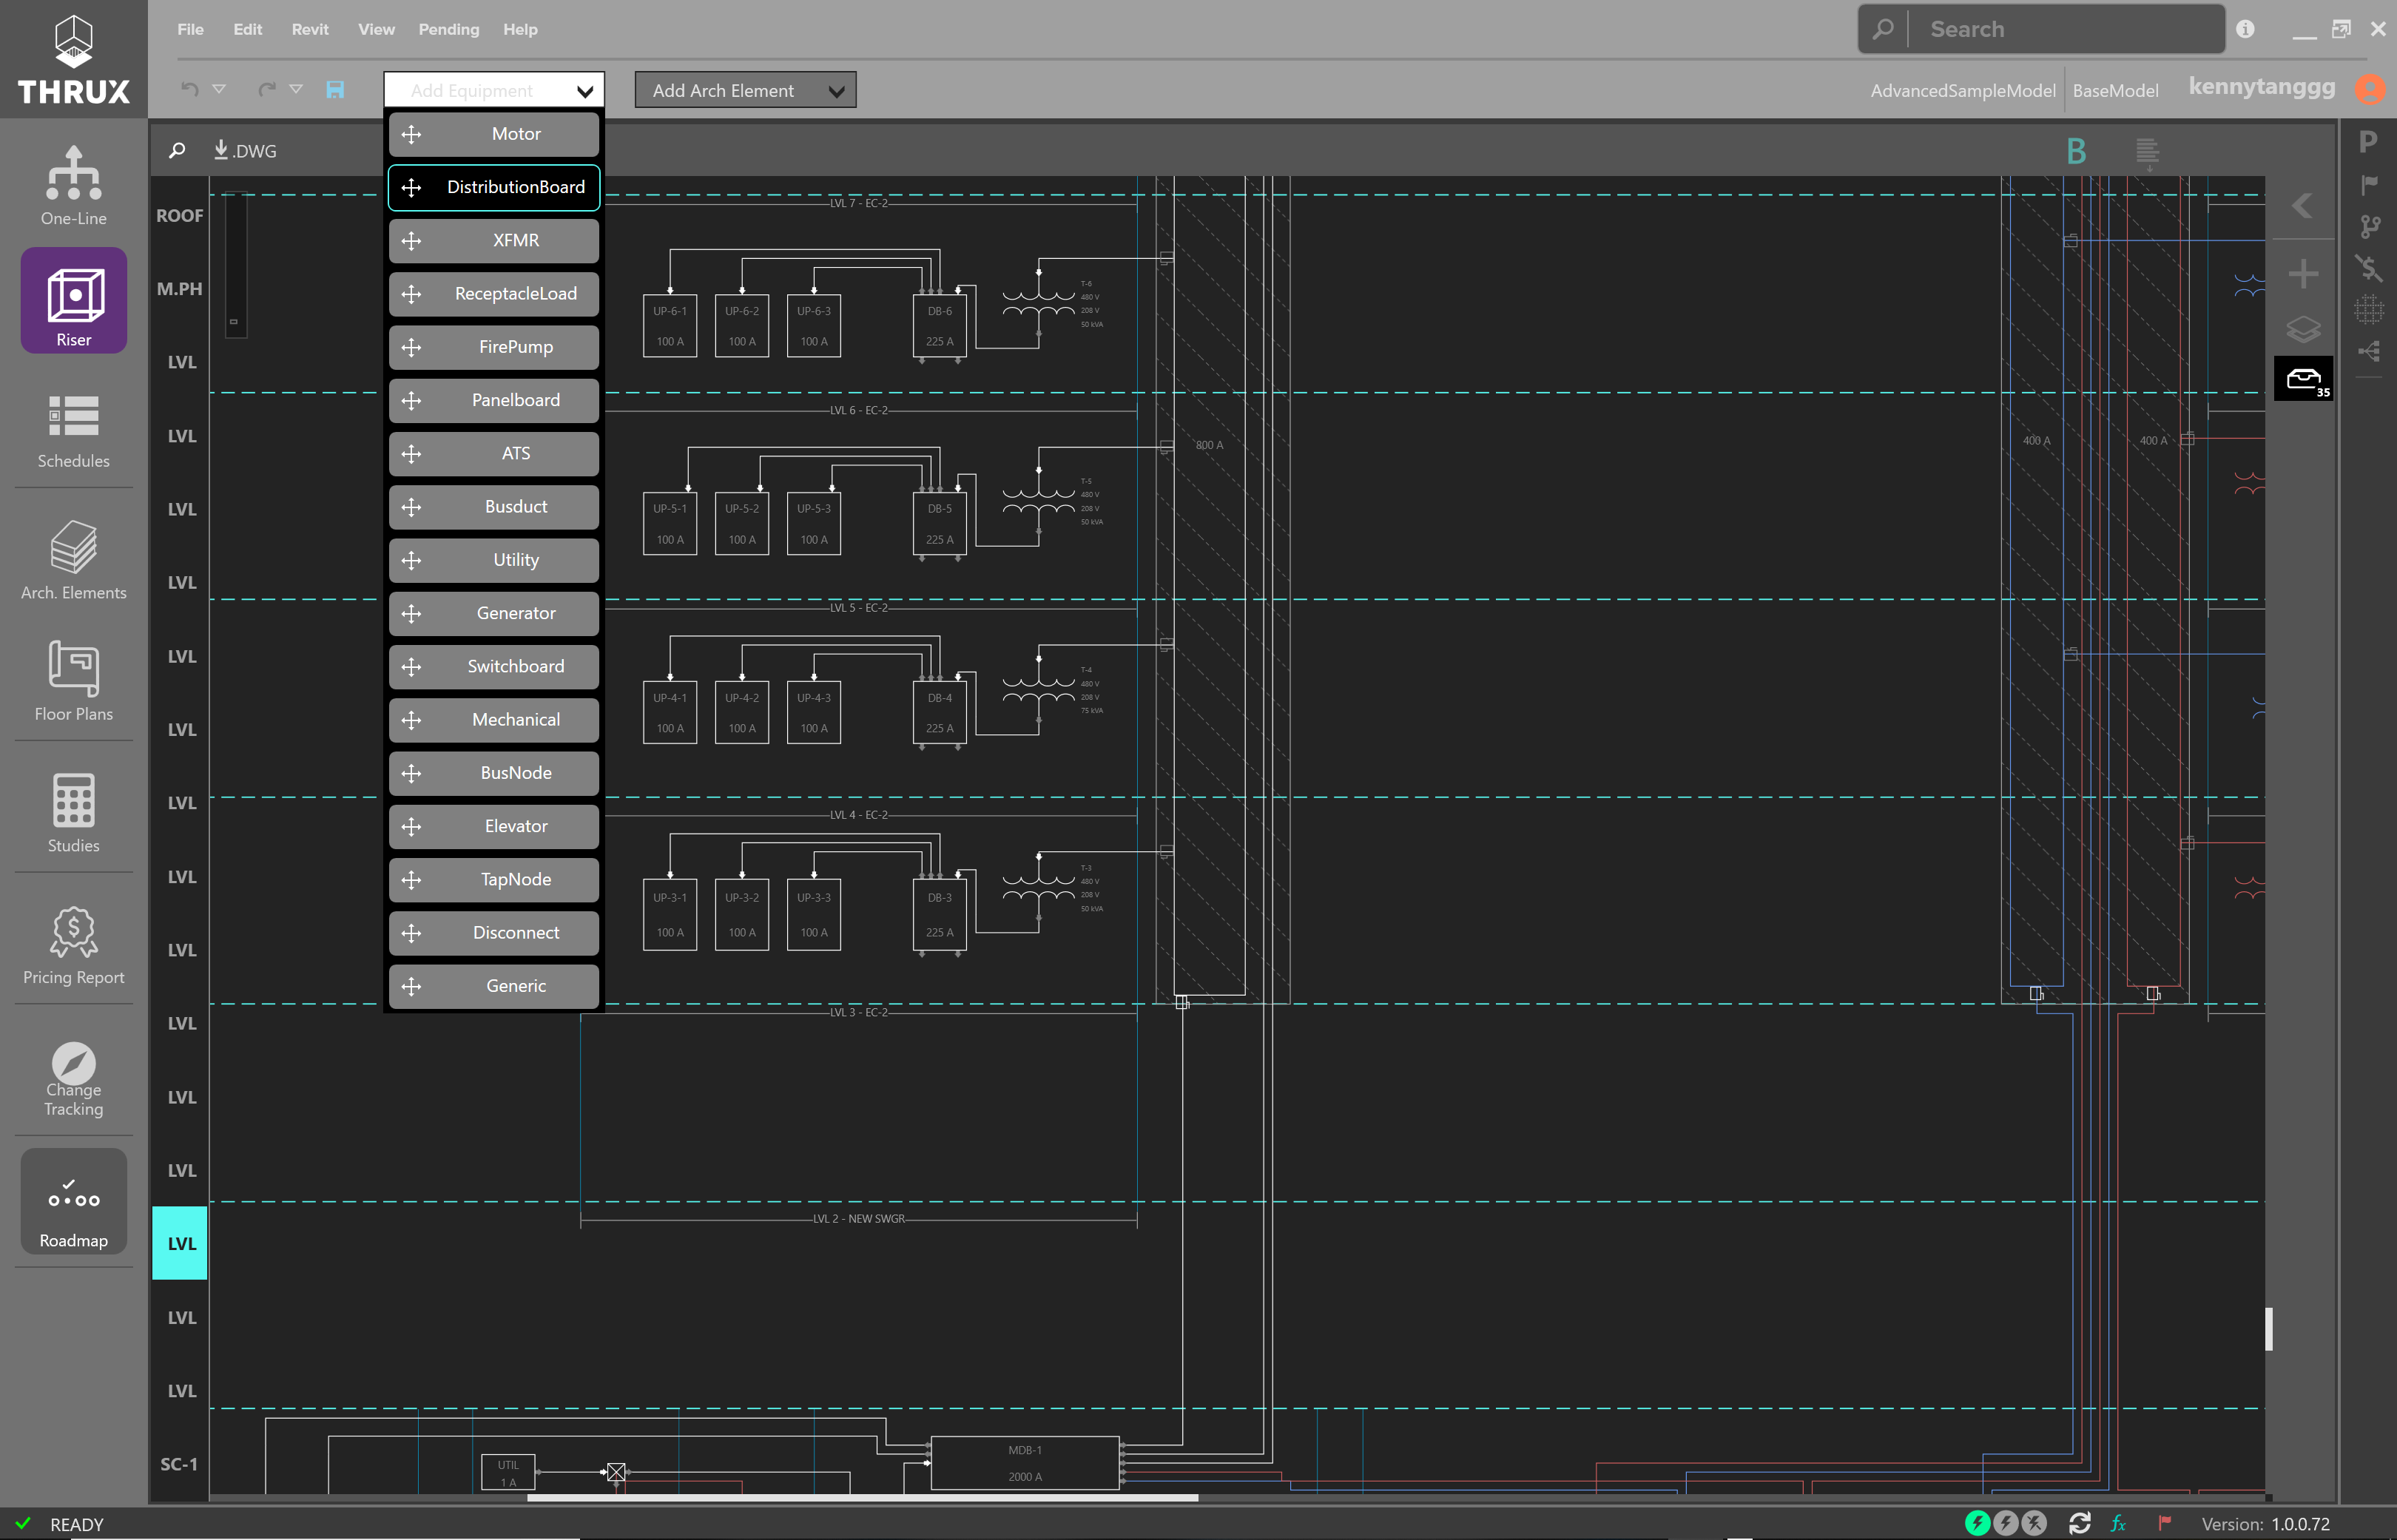Image resolution: width=2397 pixels, height=1540 pixels.
Task: Open Schedules from the sidebar
Action: (x=73, y=430)
